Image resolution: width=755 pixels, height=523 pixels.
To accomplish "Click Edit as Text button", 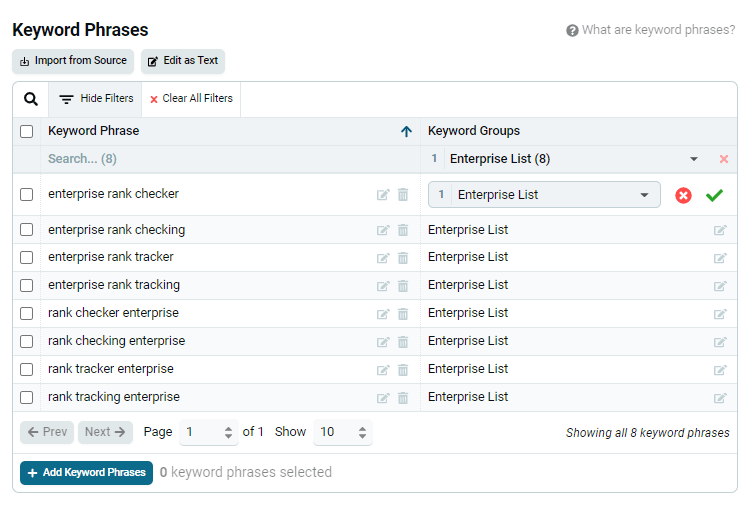I will tap(183, 61).
